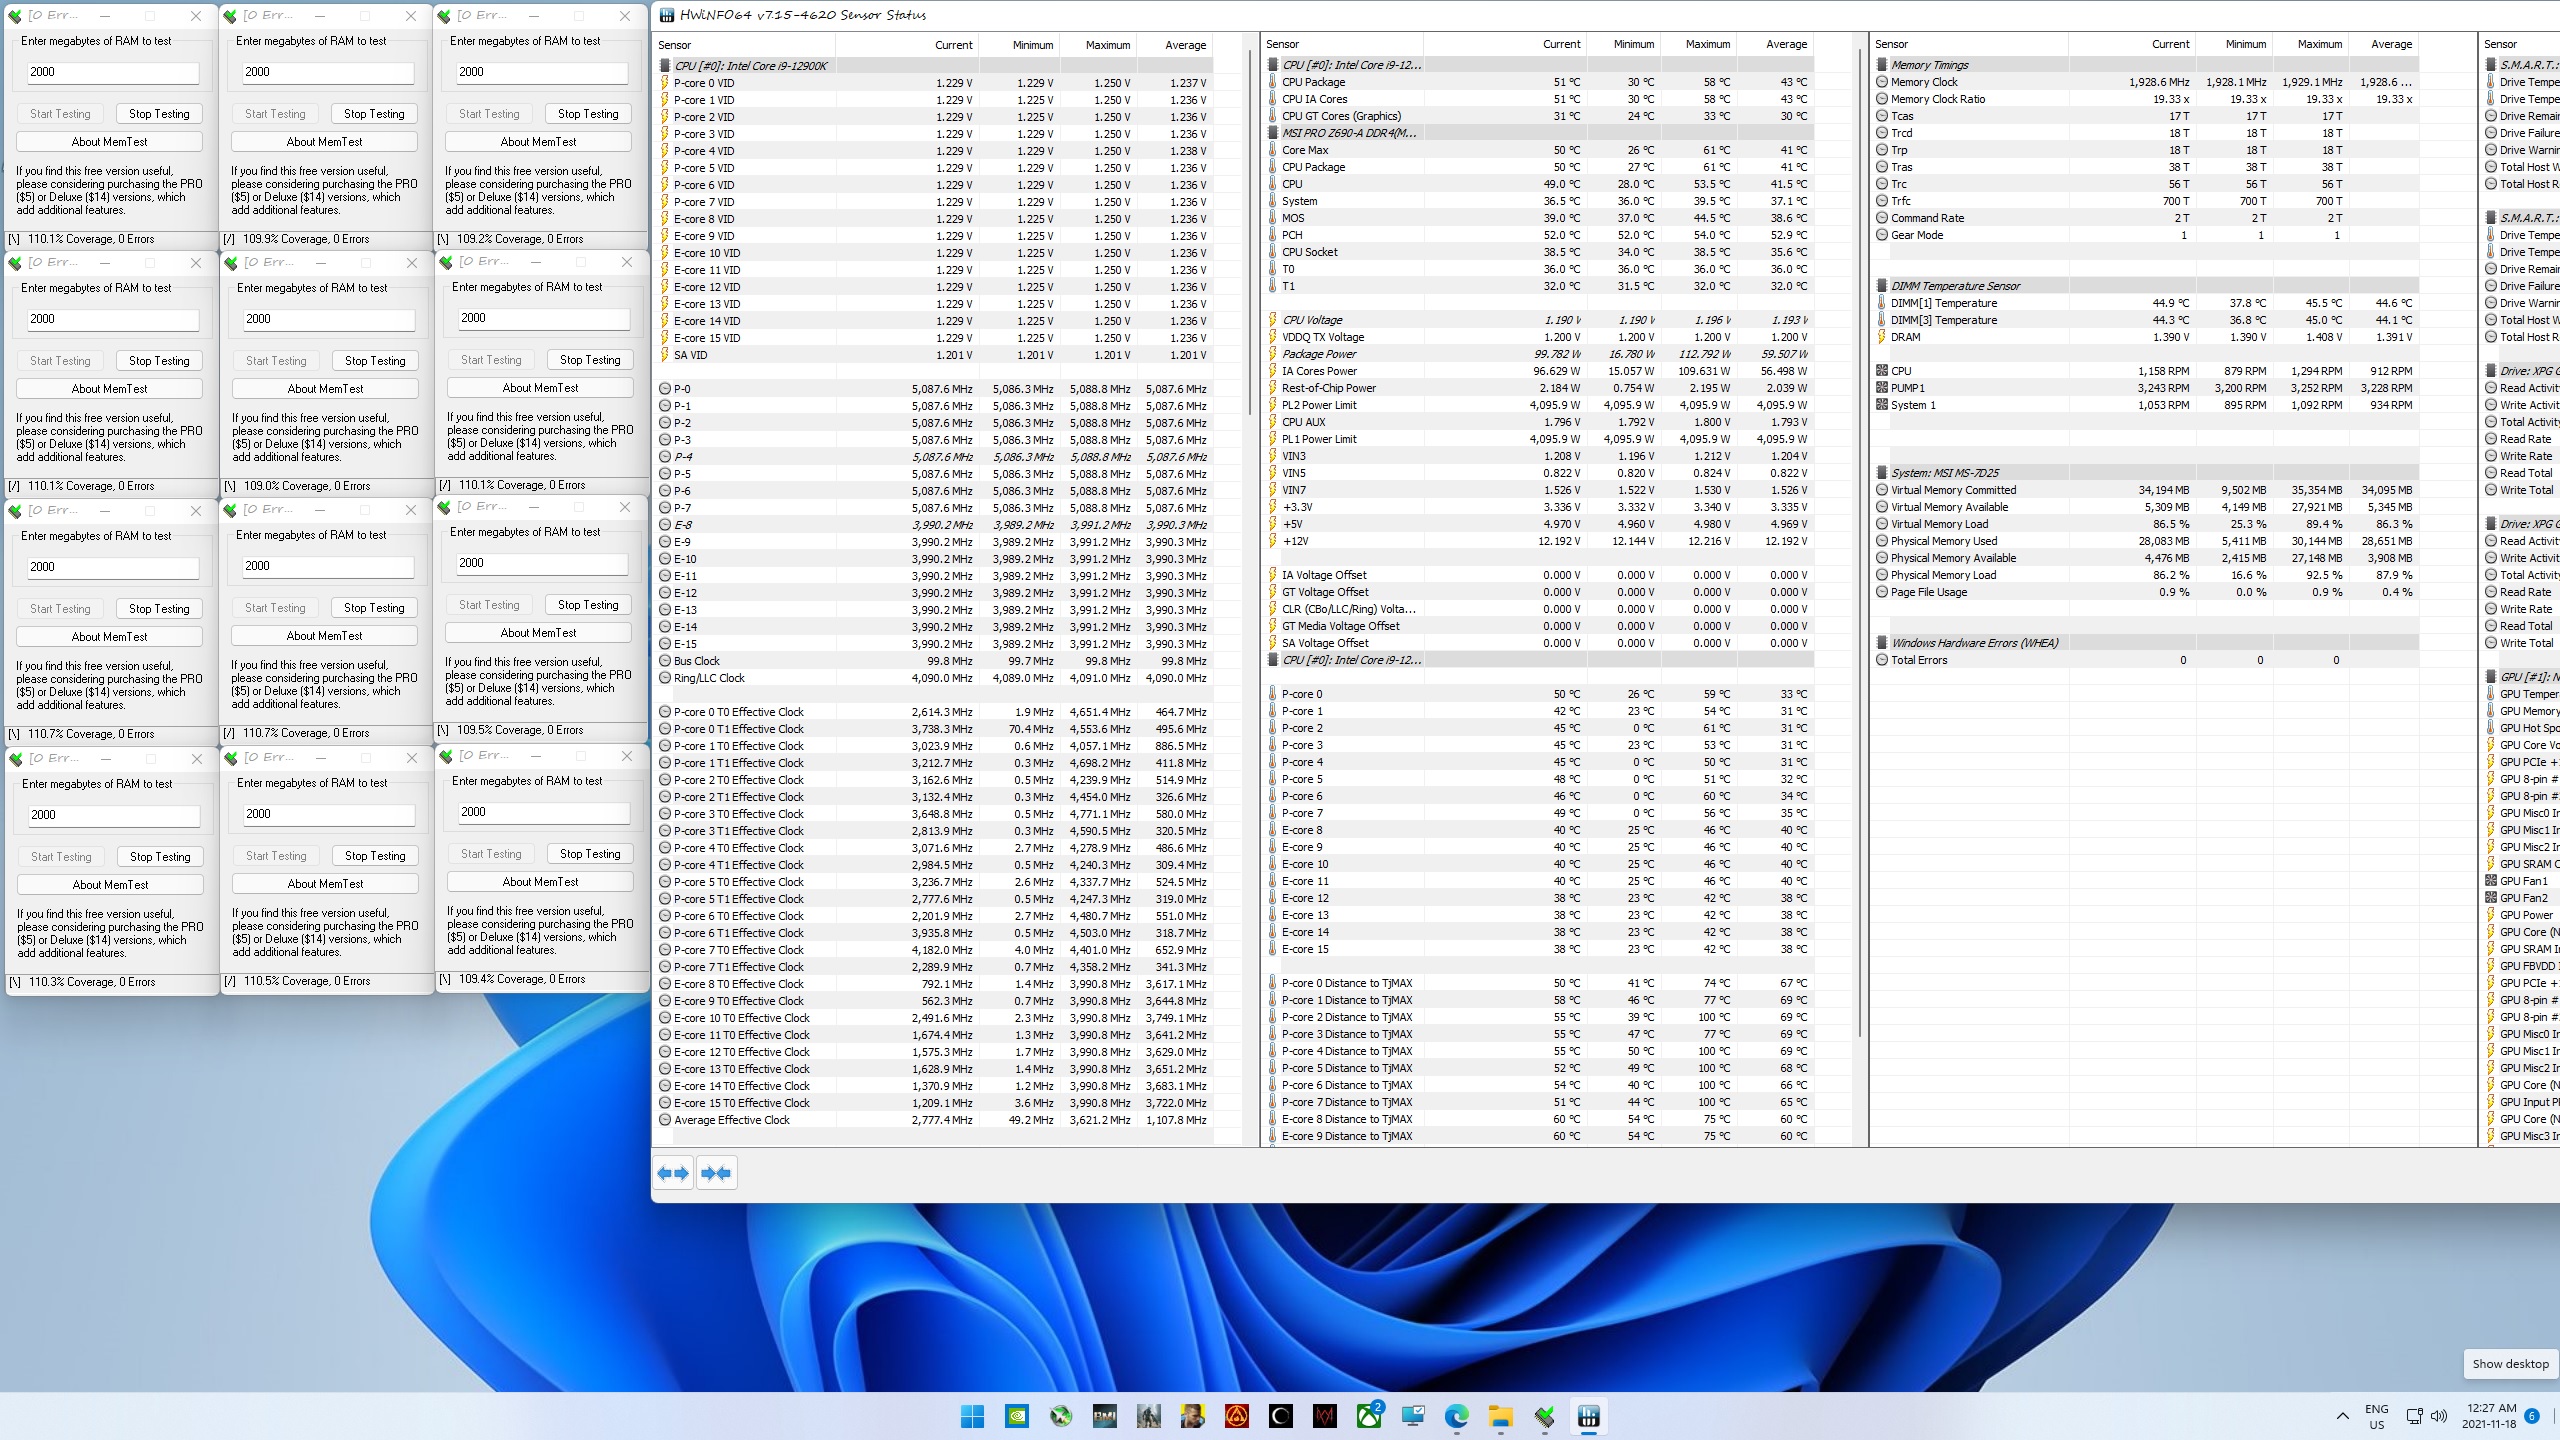Select the DIMM Temperature Sensor group header

coord(1955,286)
